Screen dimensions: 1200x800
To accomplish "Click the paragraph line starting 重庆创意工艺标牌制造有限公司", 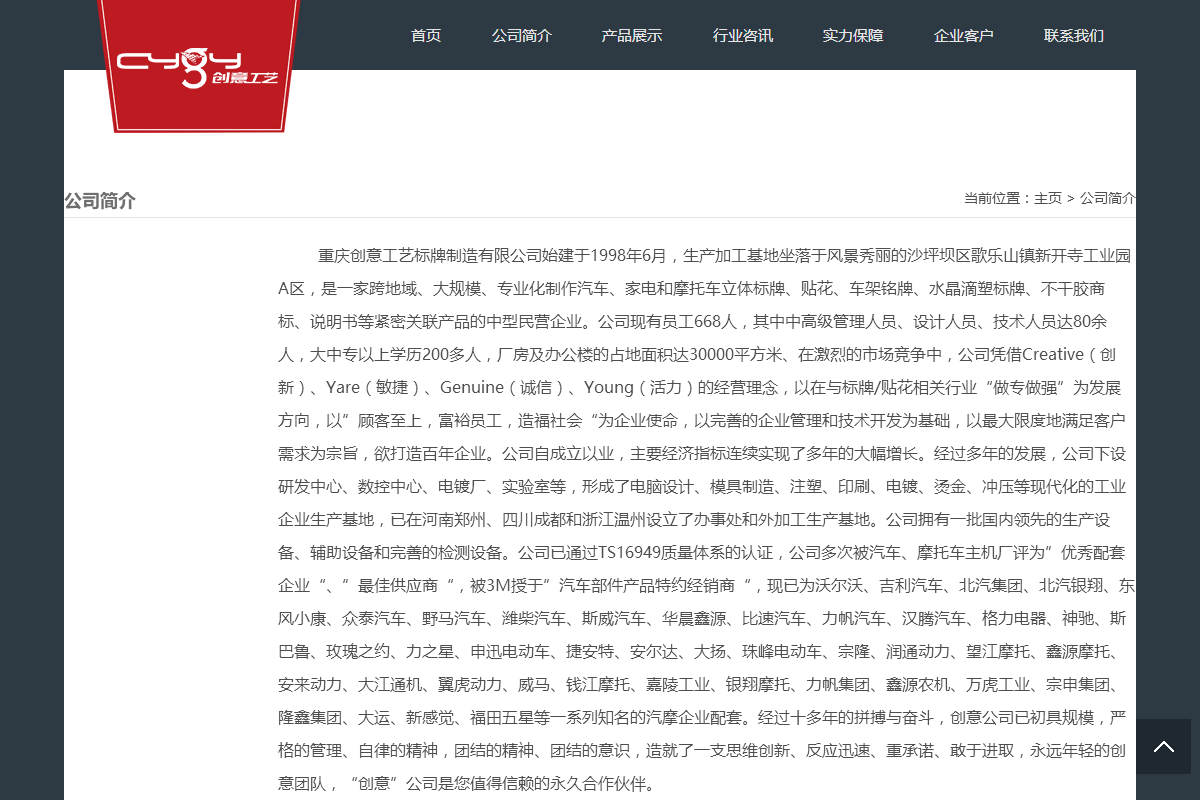I will pos(725,256).
